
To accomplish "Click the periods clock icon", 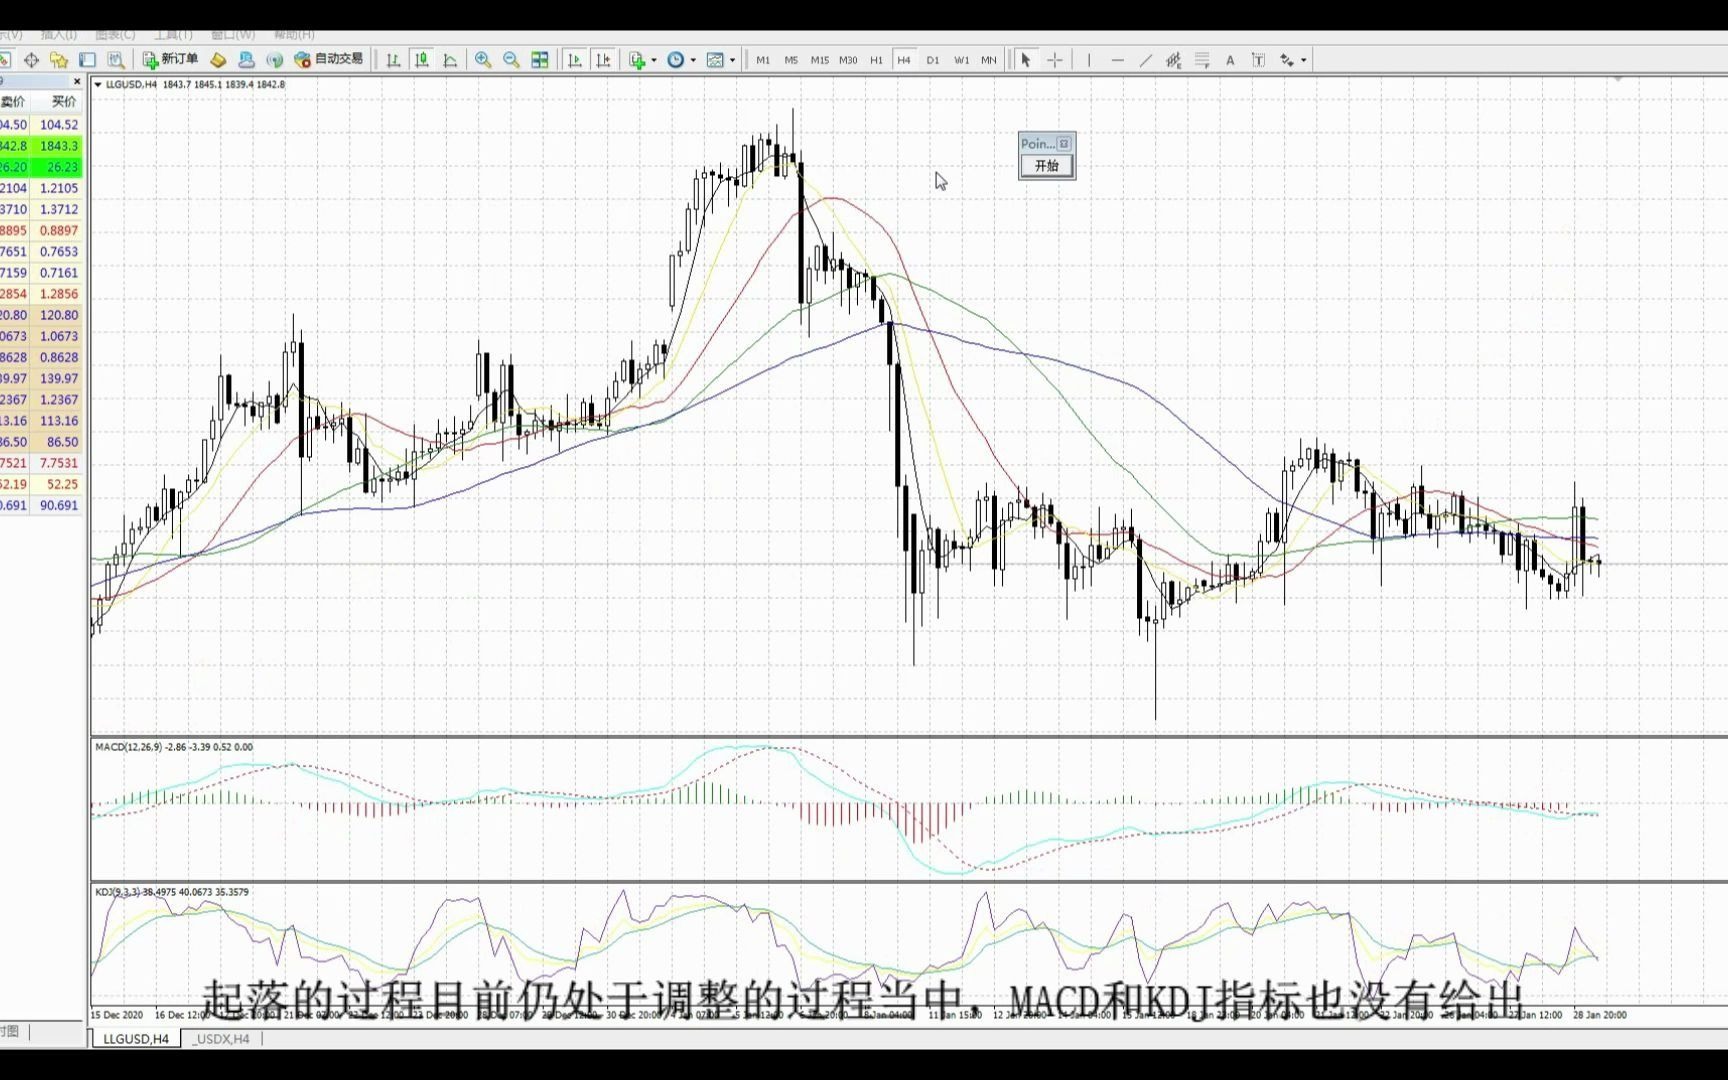I will pyautogui.click(x=676, y=60).
